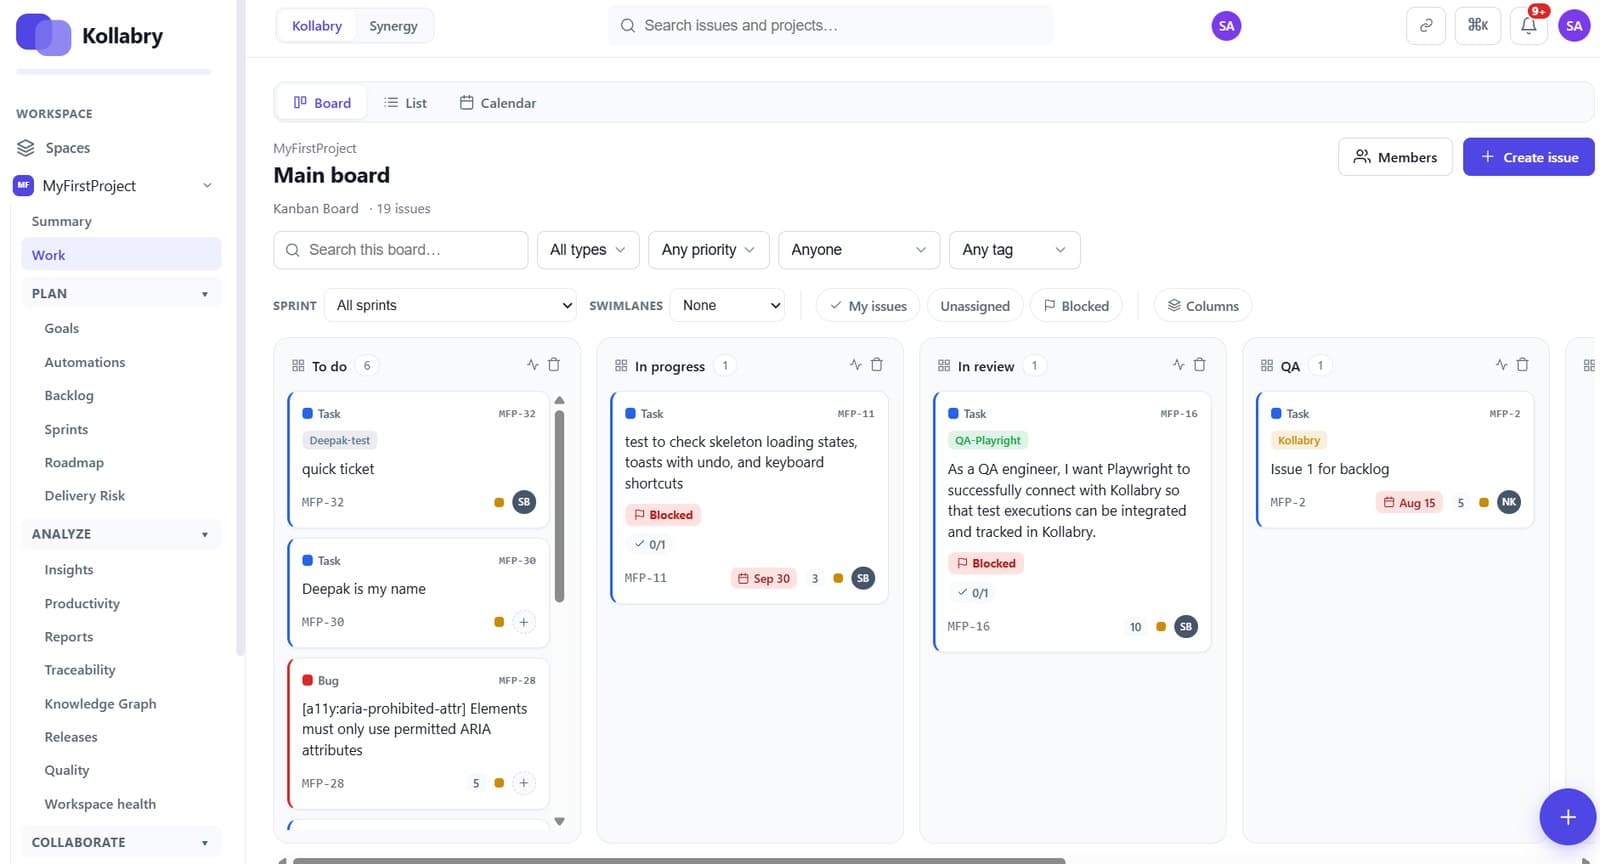Click the floating plus action button
The image size is (1600, 864).
coord(1567,817)
